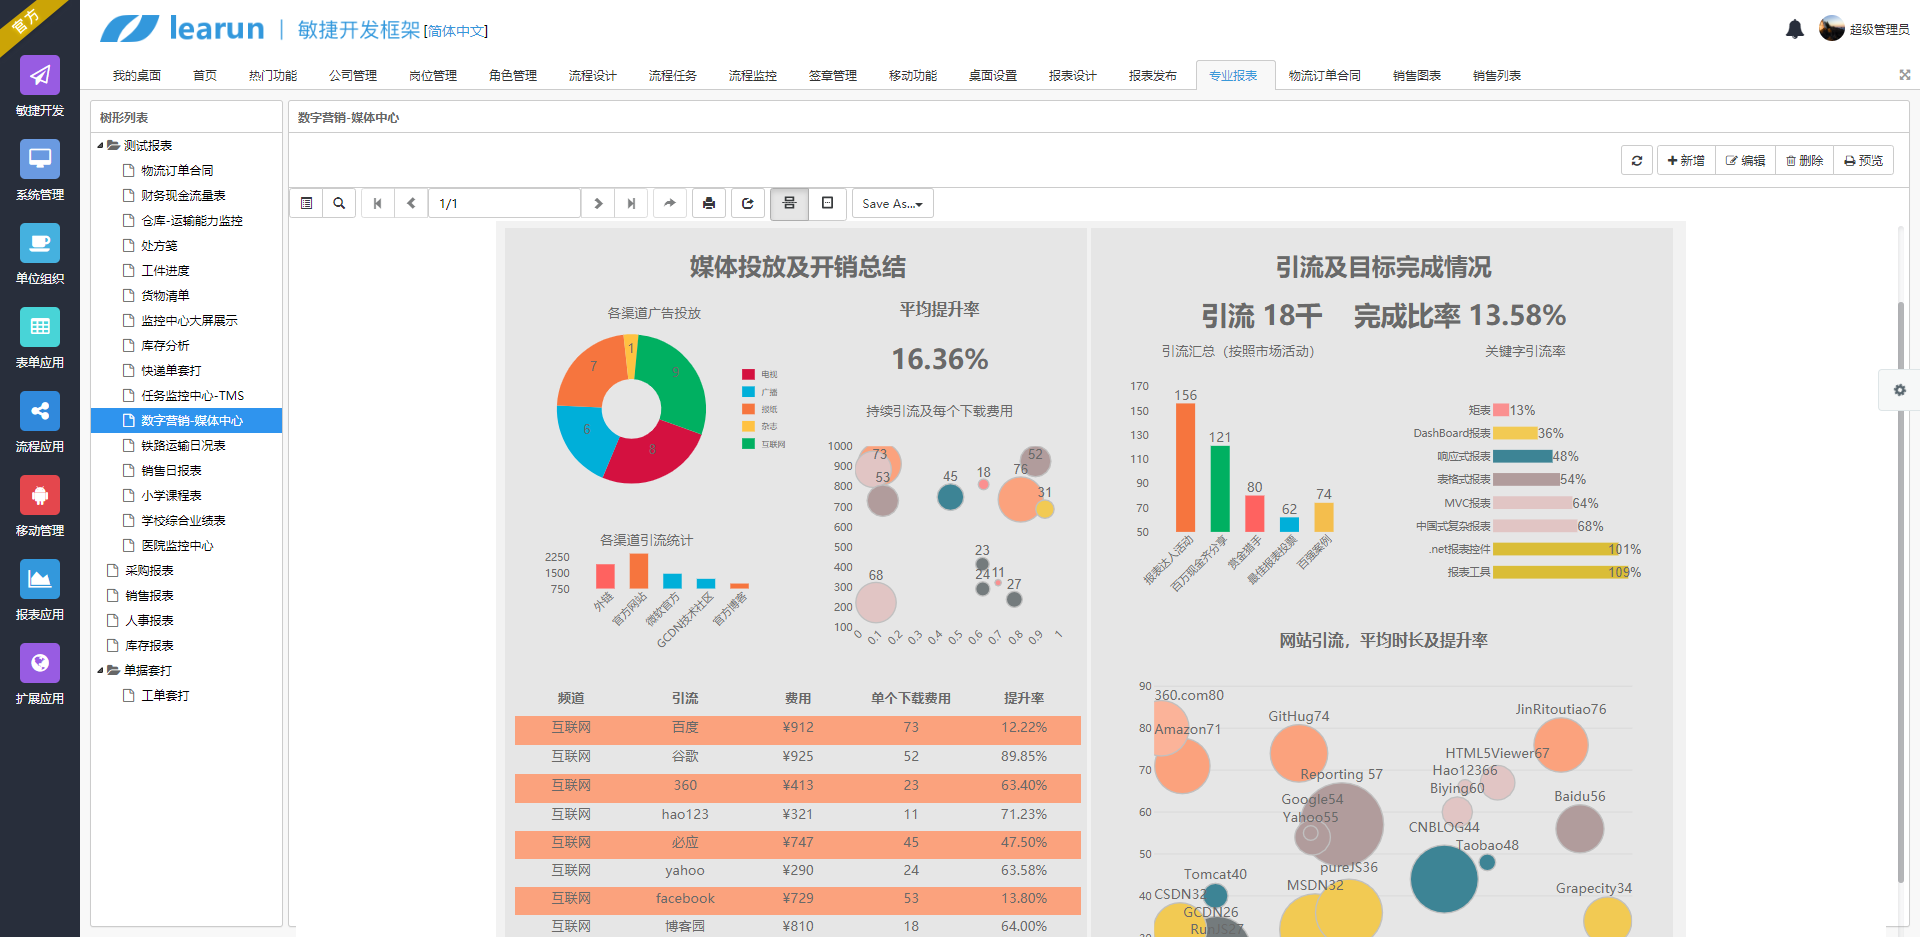Print the report with printer icon

click(x=709, y=203)
